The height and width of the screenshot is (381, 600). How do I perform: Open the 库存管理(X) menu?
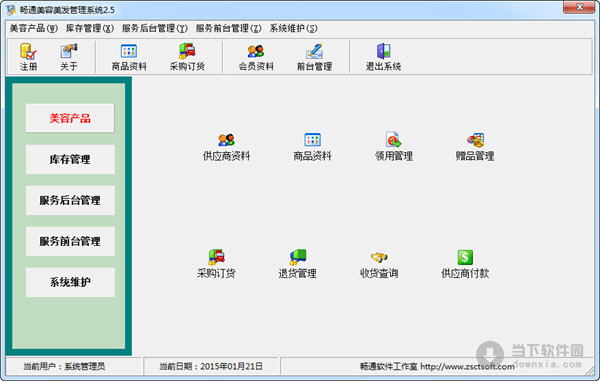point(90,28)
